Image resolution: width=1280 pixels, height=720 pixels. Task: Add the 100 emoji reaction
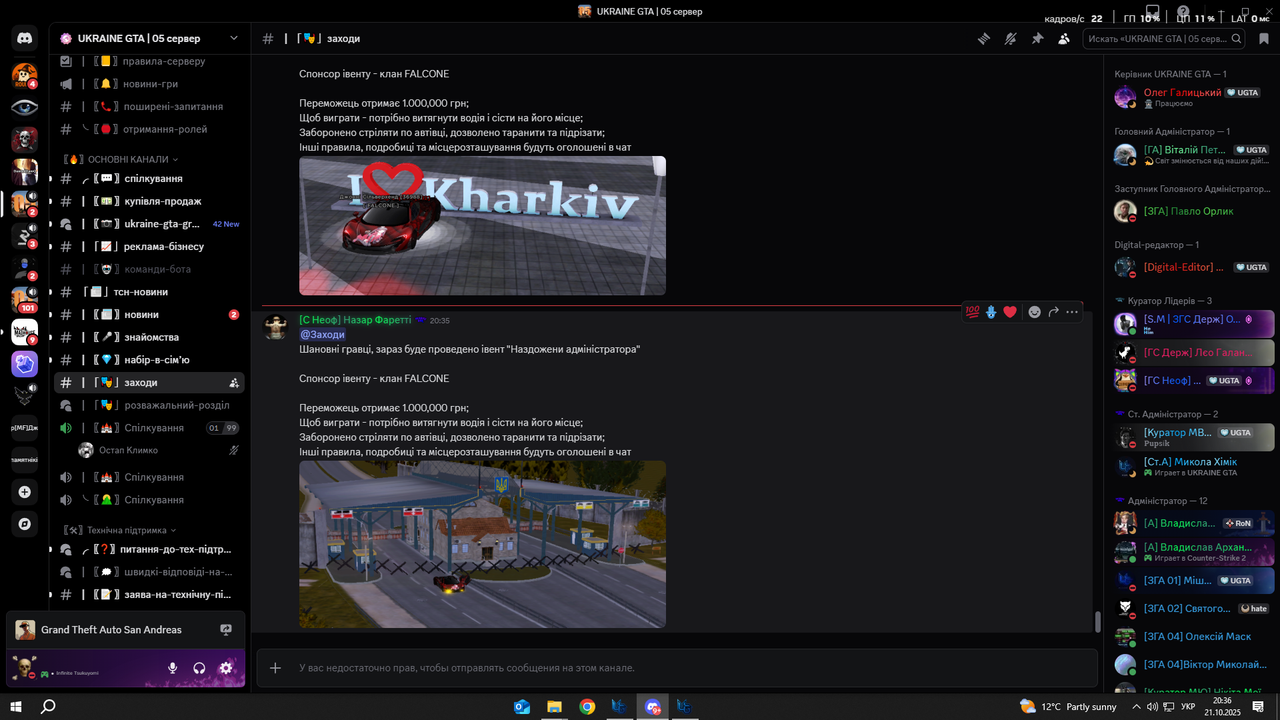click(972, 312)
